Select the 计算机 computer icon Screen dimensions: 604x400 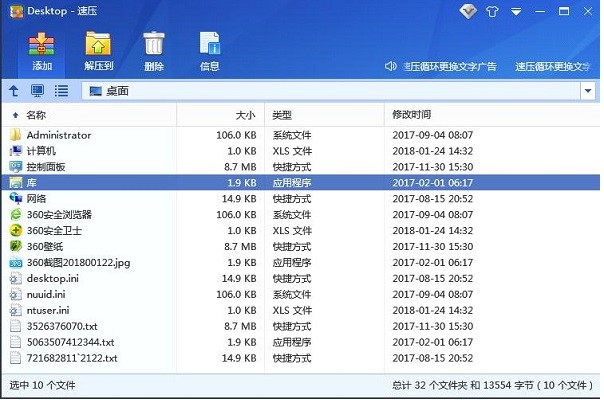pos(15,151)
